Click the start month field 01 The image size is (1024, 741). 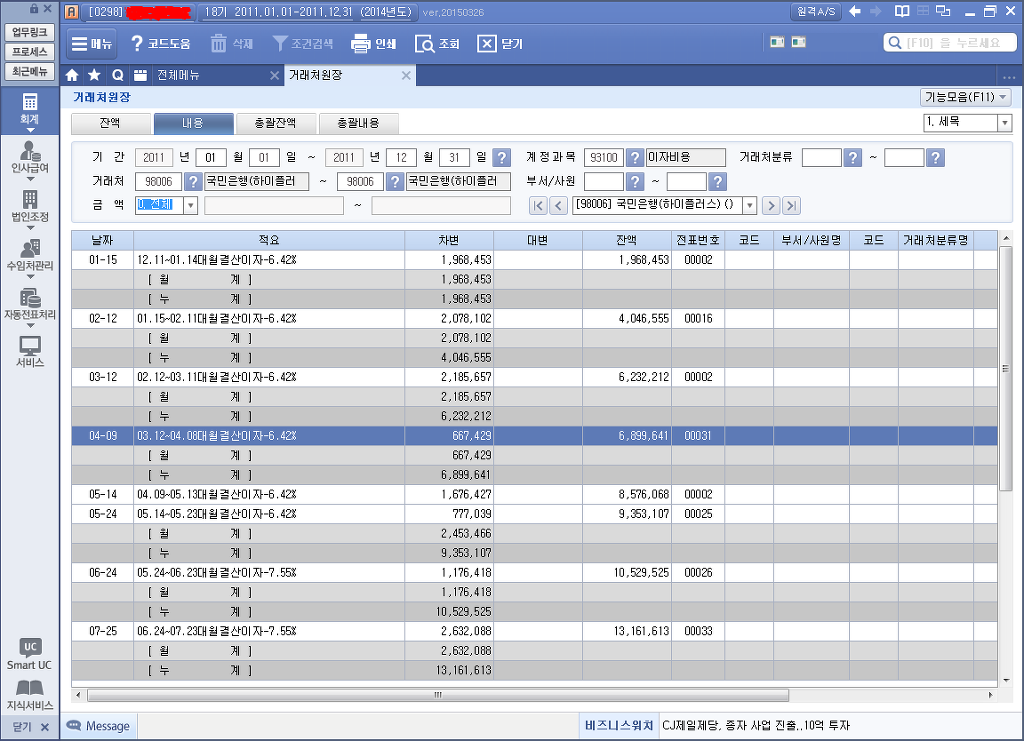pyautogui.click(x=210, y=157)
